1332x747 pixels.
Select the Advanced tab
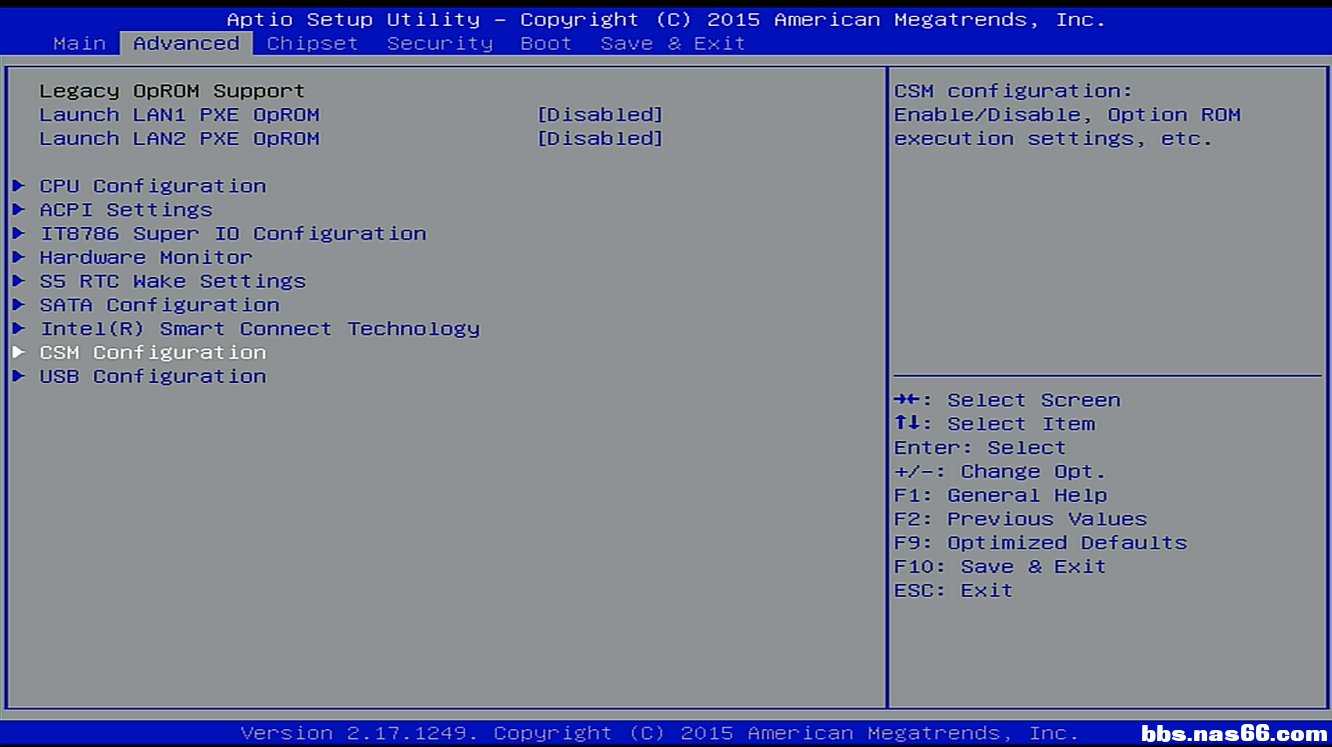(186, 43)
